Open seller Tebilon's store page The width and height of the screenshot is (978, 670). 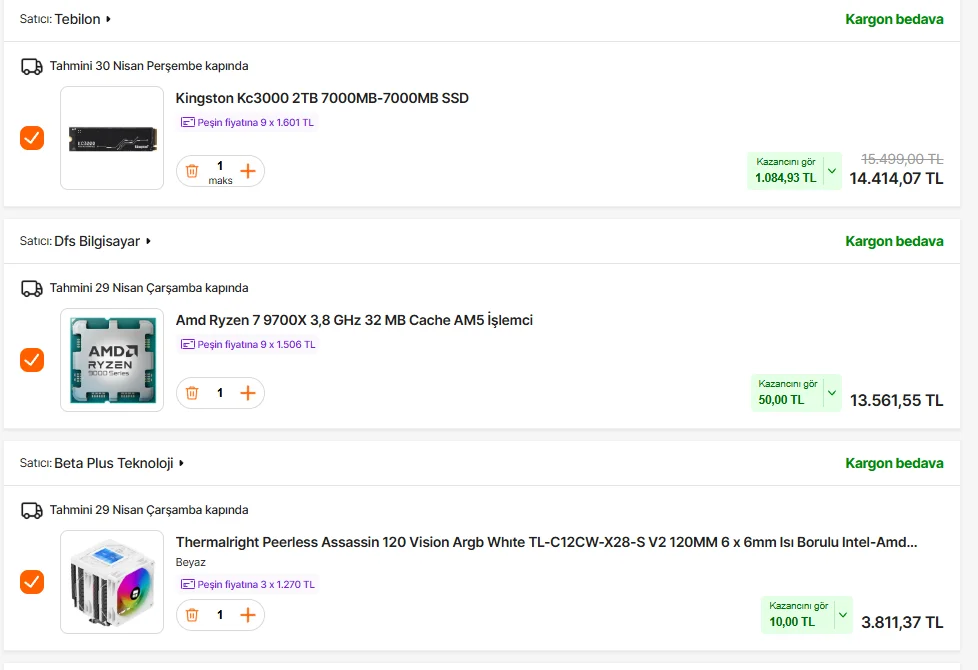78,19
